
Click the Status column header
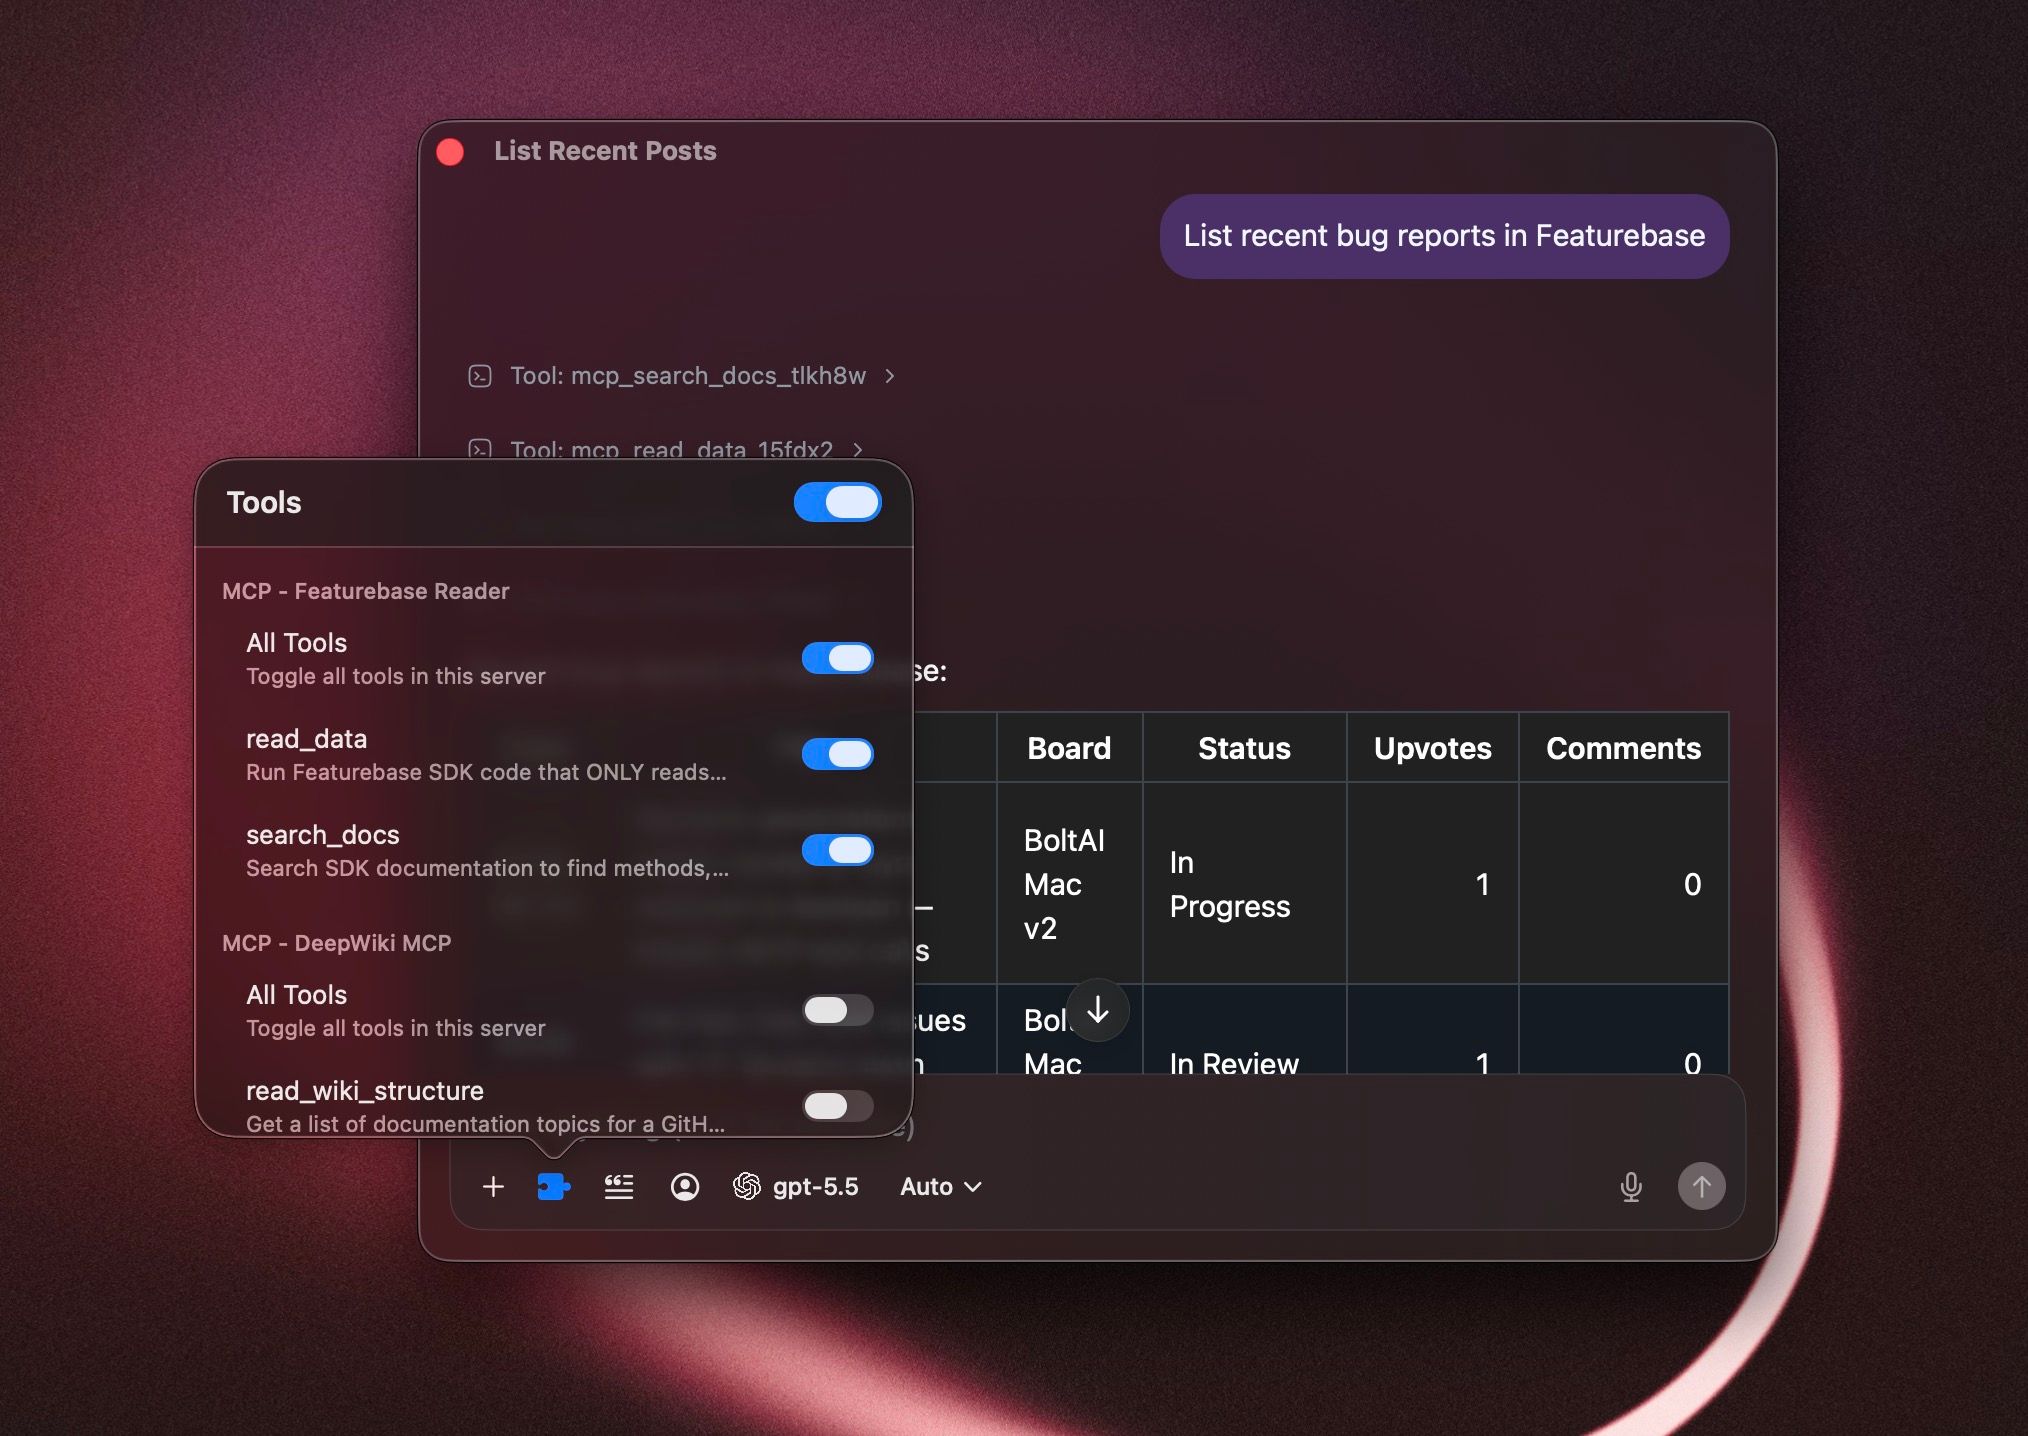[1244, 748]
